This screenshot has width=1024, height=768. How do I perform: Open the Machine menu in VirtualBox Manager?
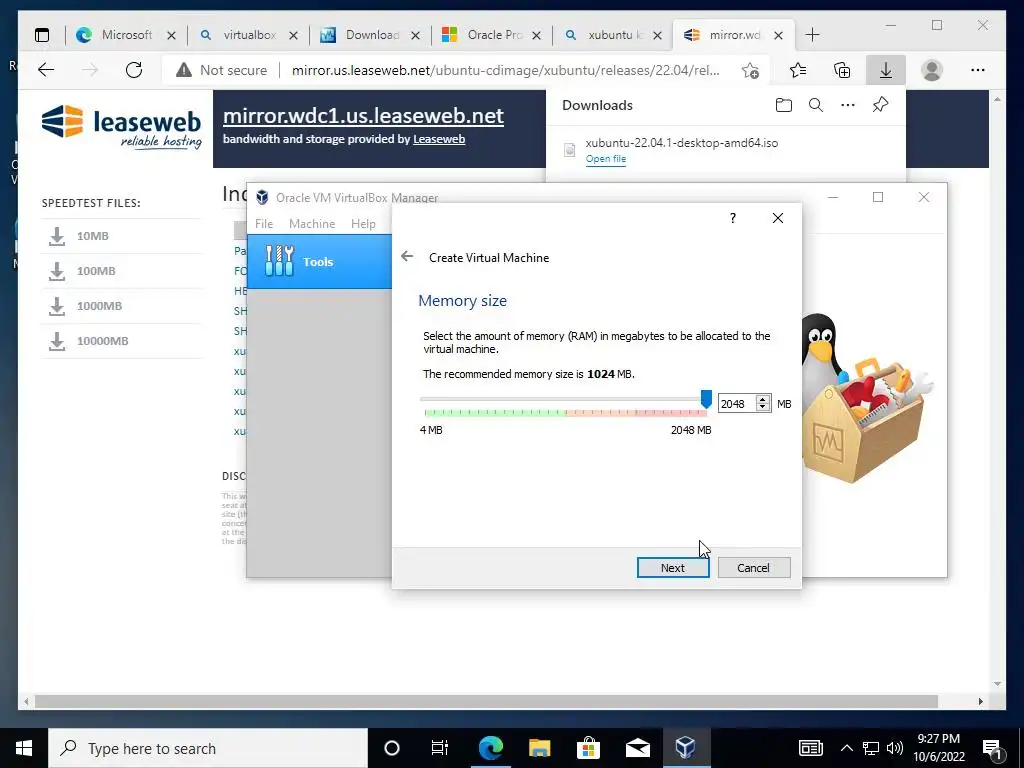tap(312, 223)
